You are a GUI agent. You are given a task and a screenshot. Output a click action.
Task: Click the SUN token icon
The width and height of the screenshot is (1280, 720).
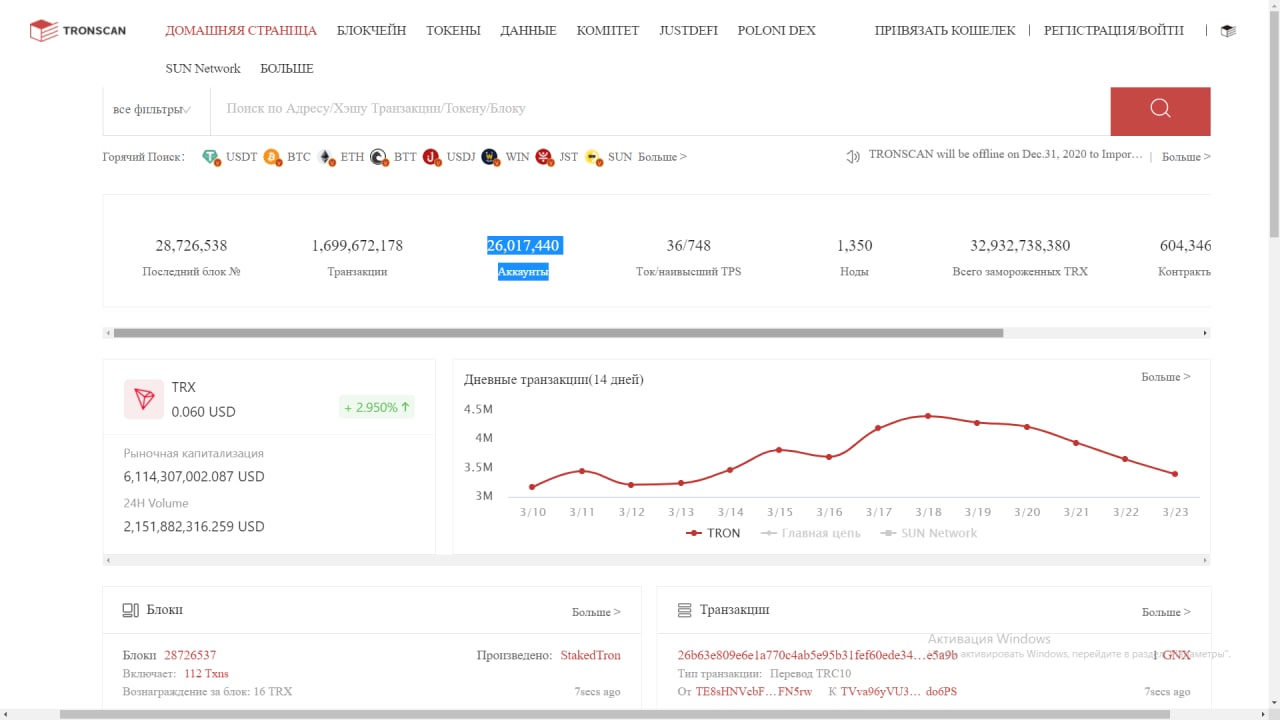[594, 157]
